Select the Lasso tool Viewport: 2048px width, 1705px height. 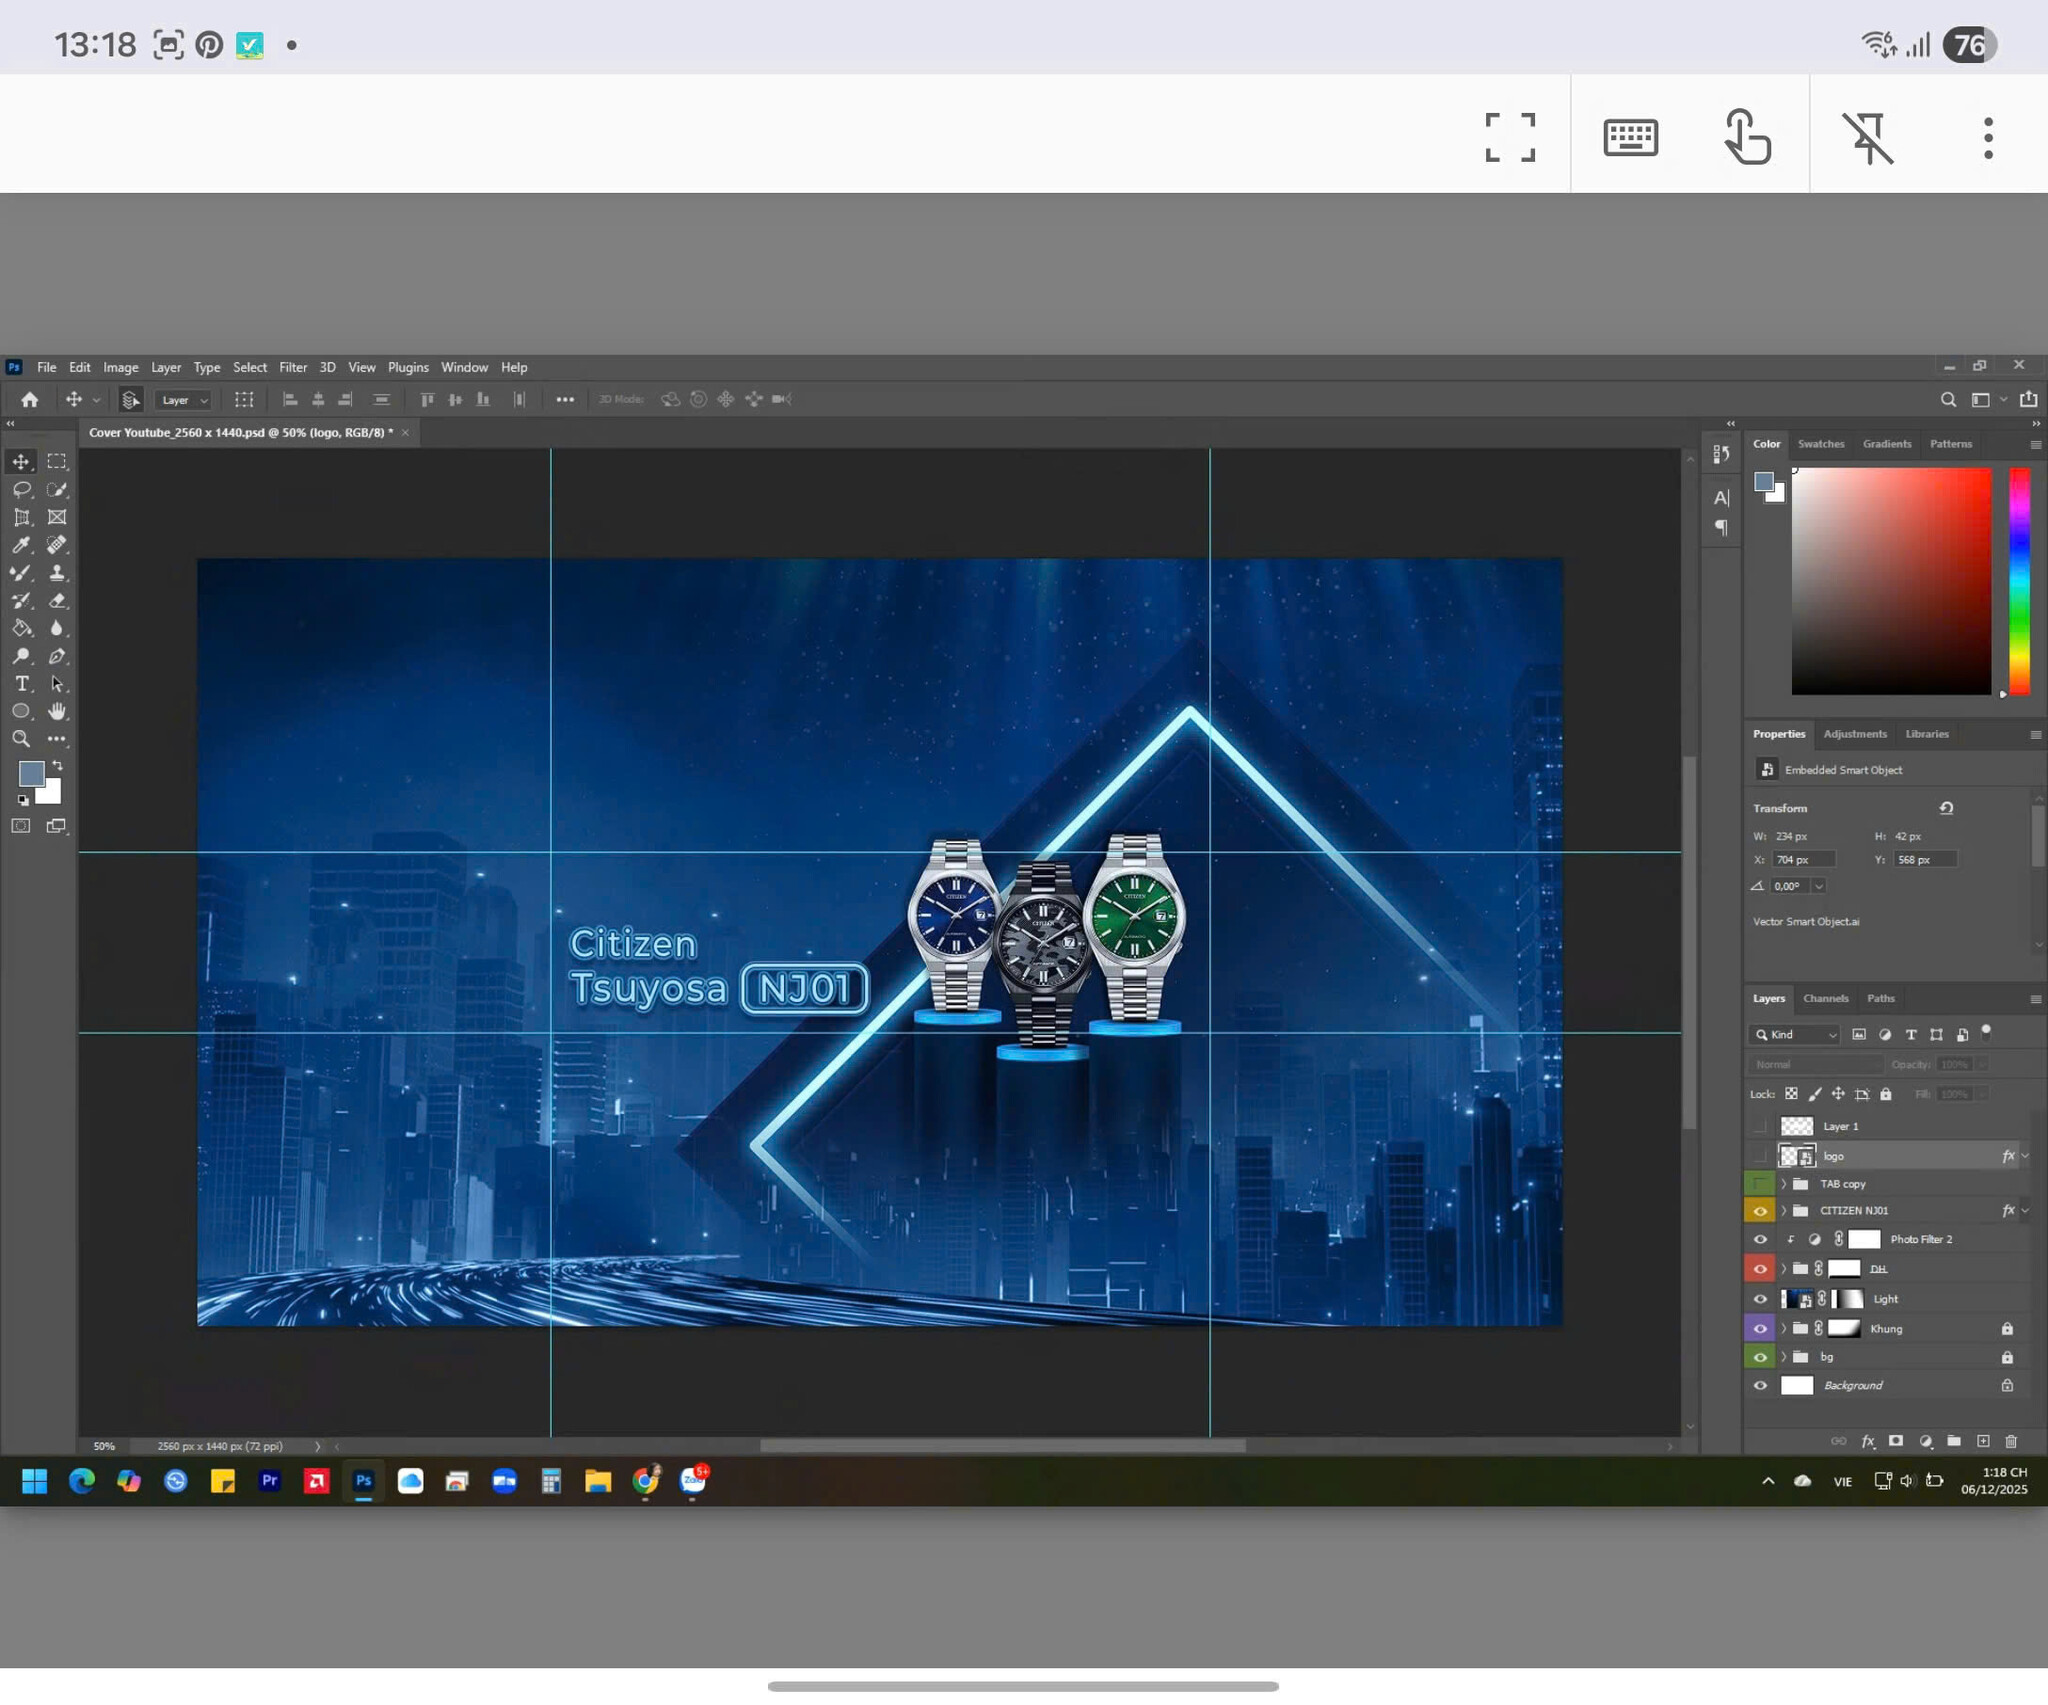point(21,489)
